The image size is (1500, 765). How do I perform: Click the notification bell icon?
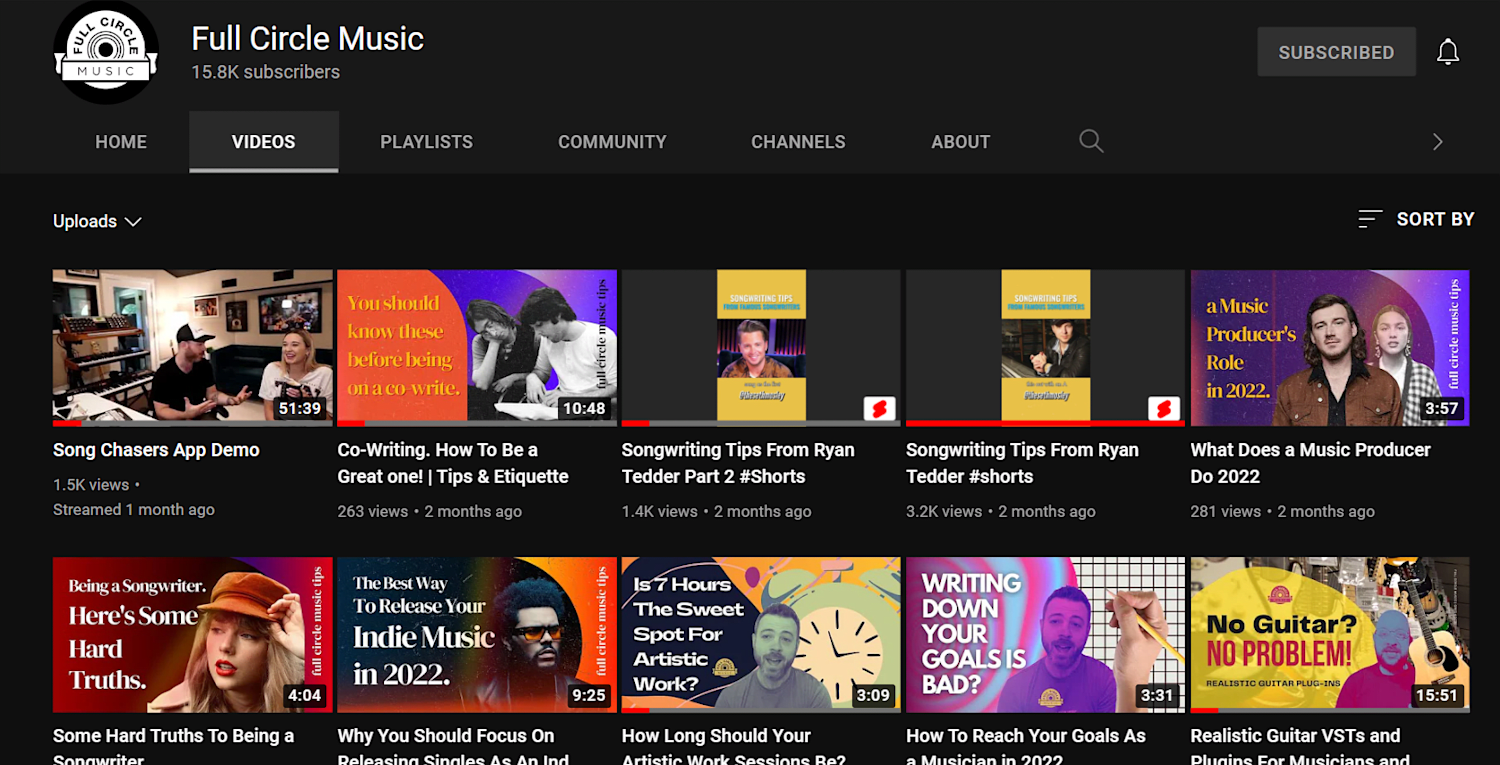[x=1448, y=52]
